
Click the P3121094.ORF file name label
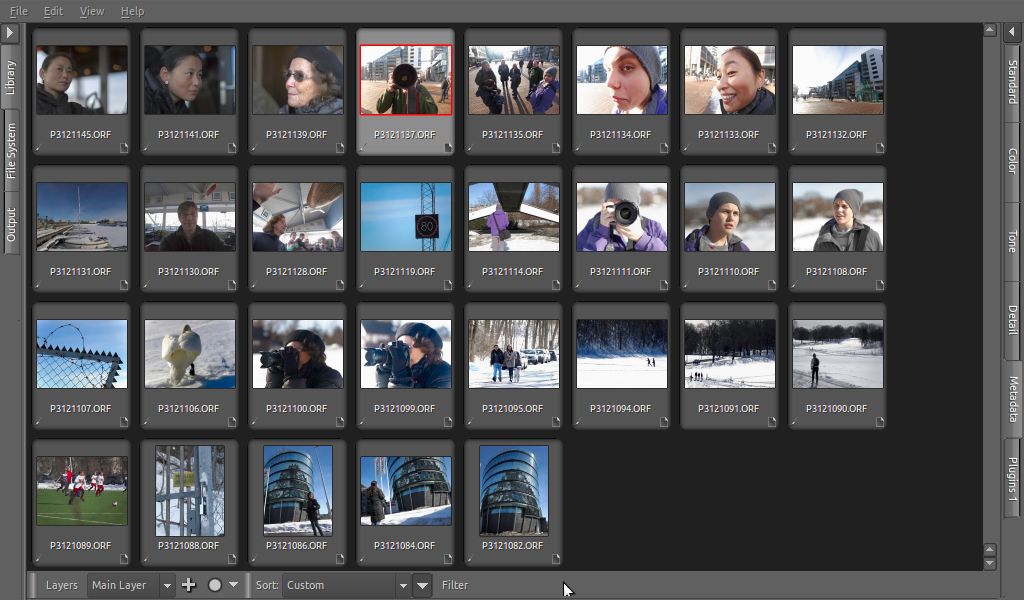[x=620, y=409]
